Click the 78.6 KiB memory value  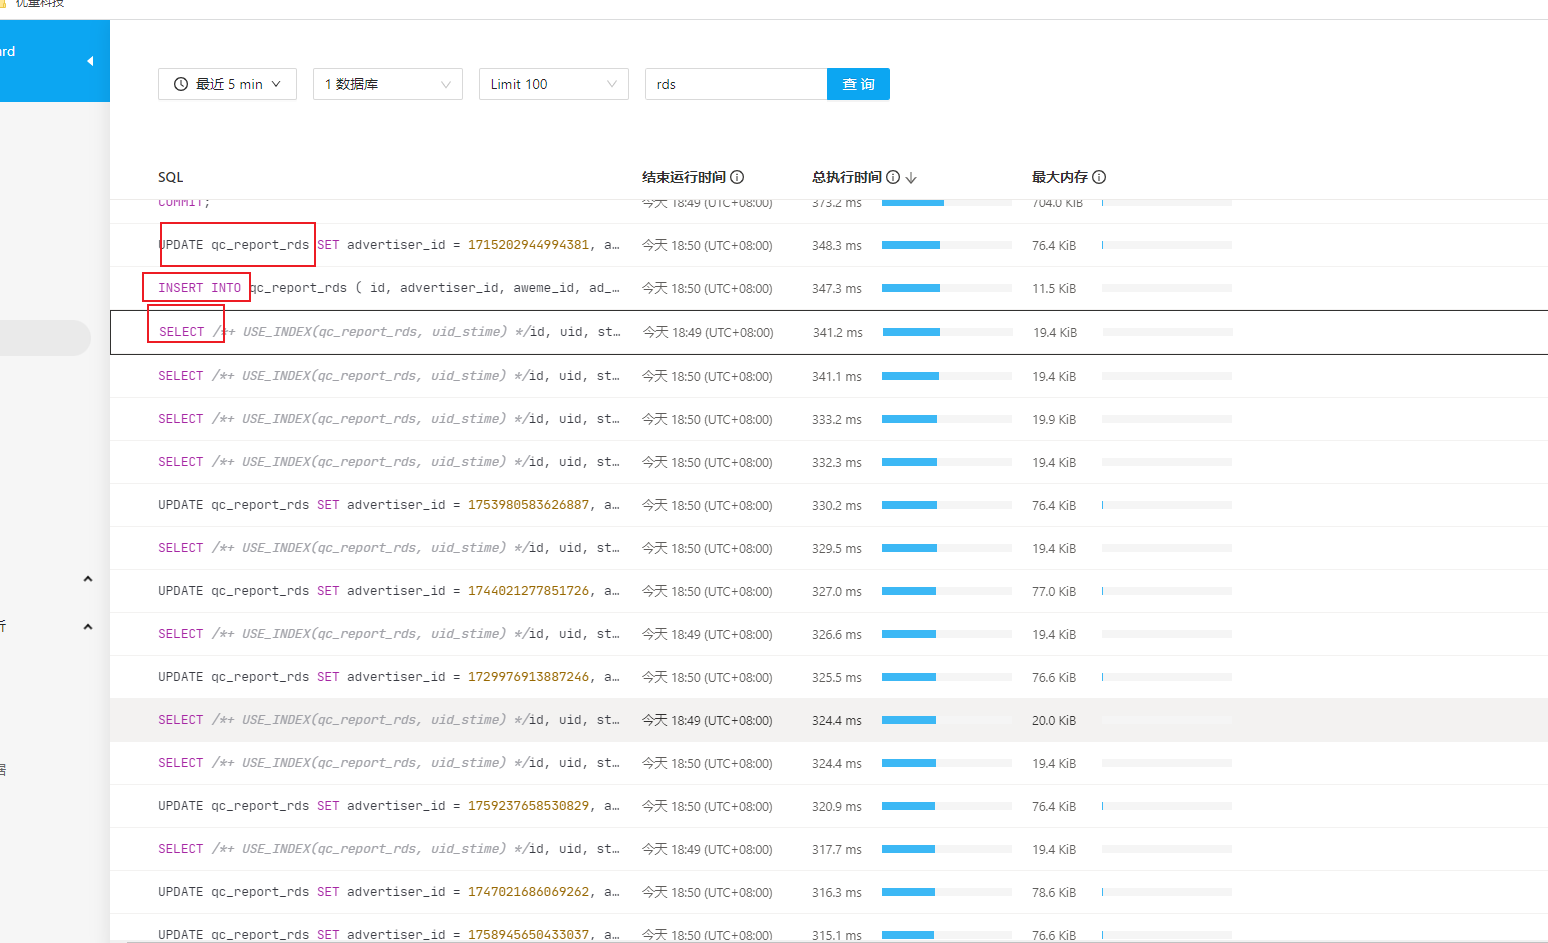[1054, 892]
